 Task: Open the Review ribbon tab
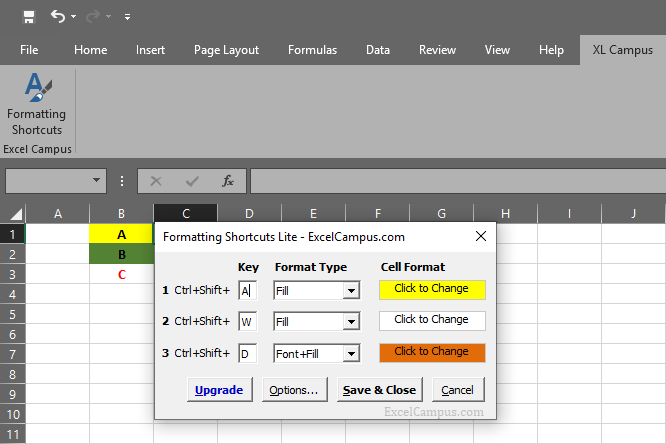437,50
